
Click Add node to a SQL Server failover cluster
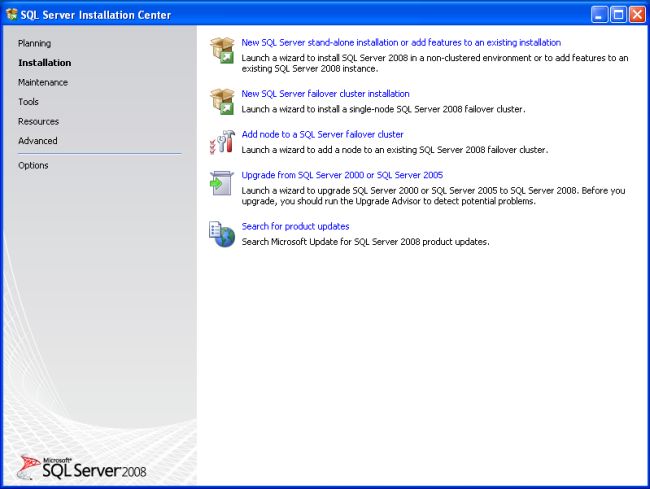pyautogui.click(x=323, y=134)
